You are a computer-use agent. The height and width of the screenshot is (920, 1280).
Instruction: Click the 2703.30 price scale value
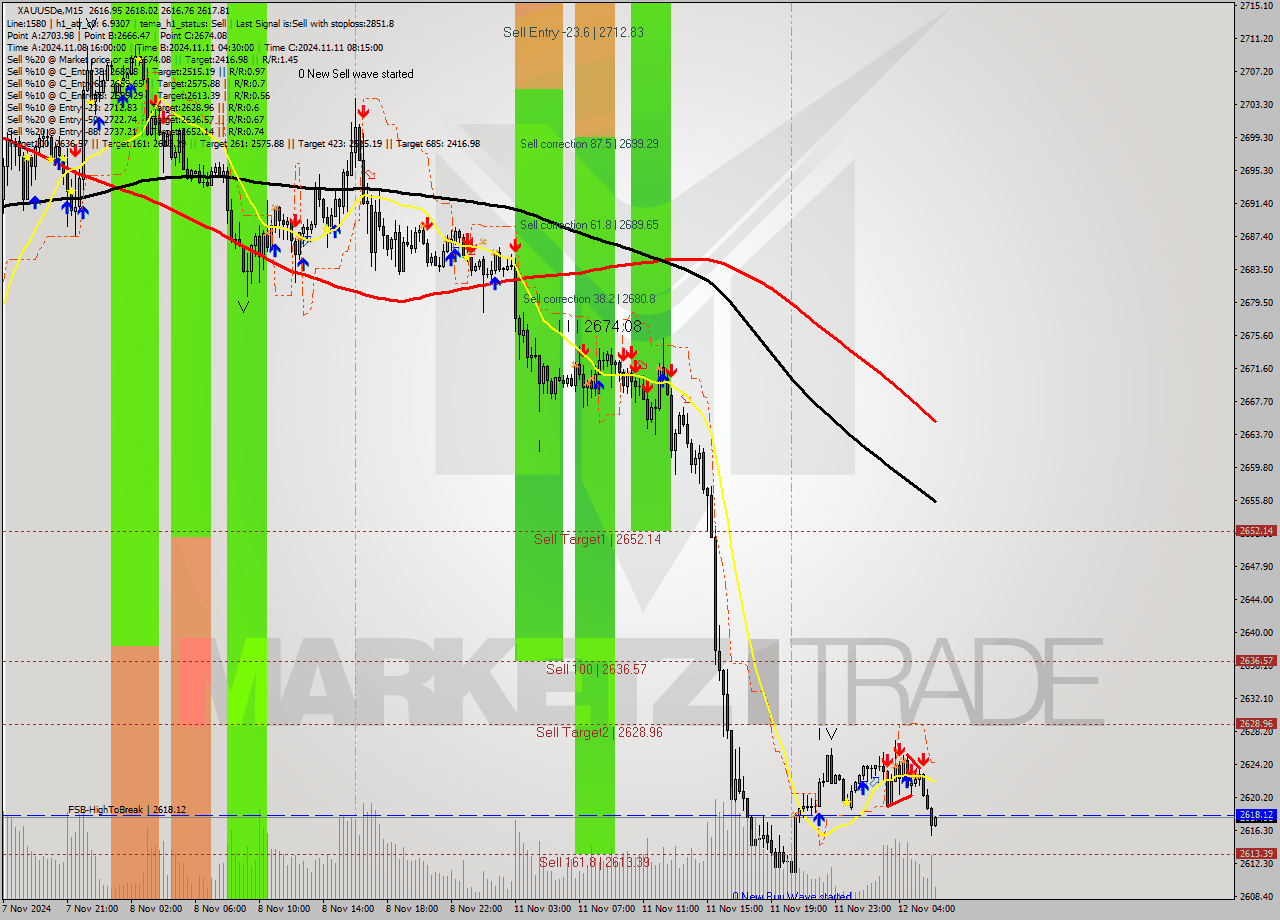(1256, 104)
